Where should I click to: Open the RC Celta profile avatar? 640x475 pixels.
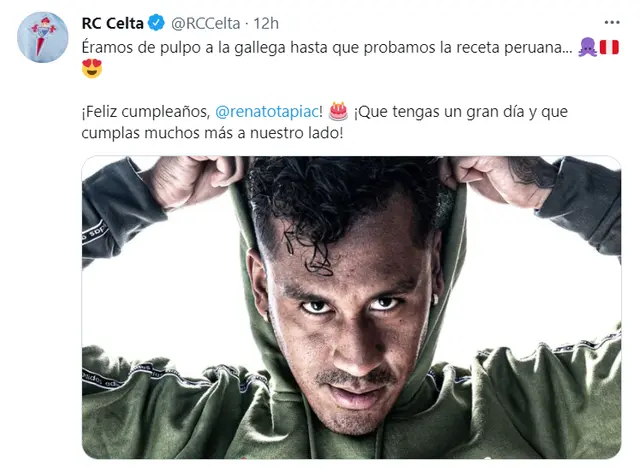point(42,37)
